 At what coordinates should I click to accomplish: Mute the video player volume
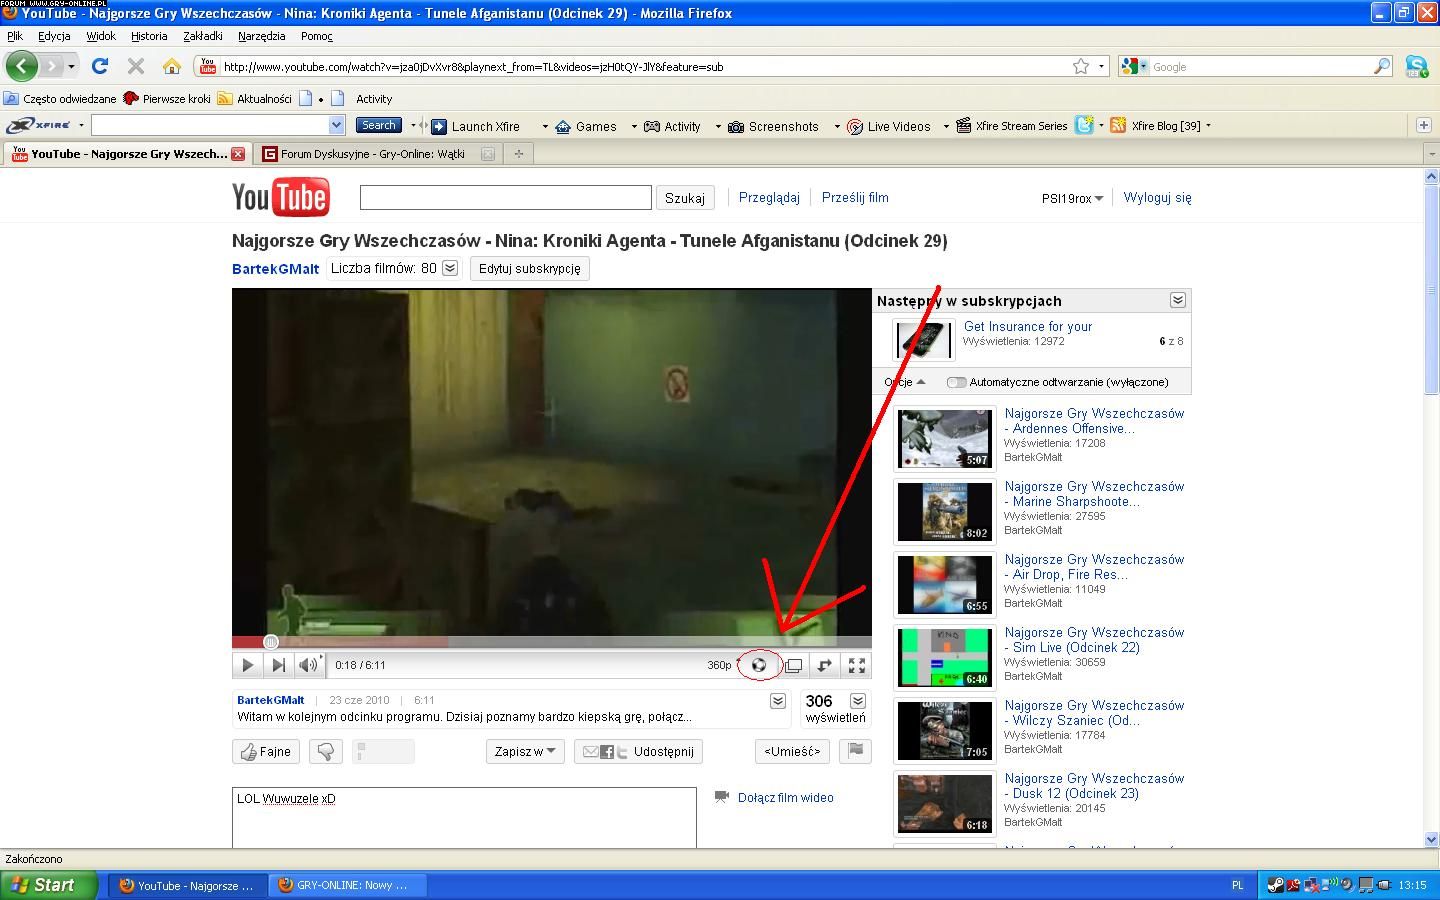(x=309, y=665)
